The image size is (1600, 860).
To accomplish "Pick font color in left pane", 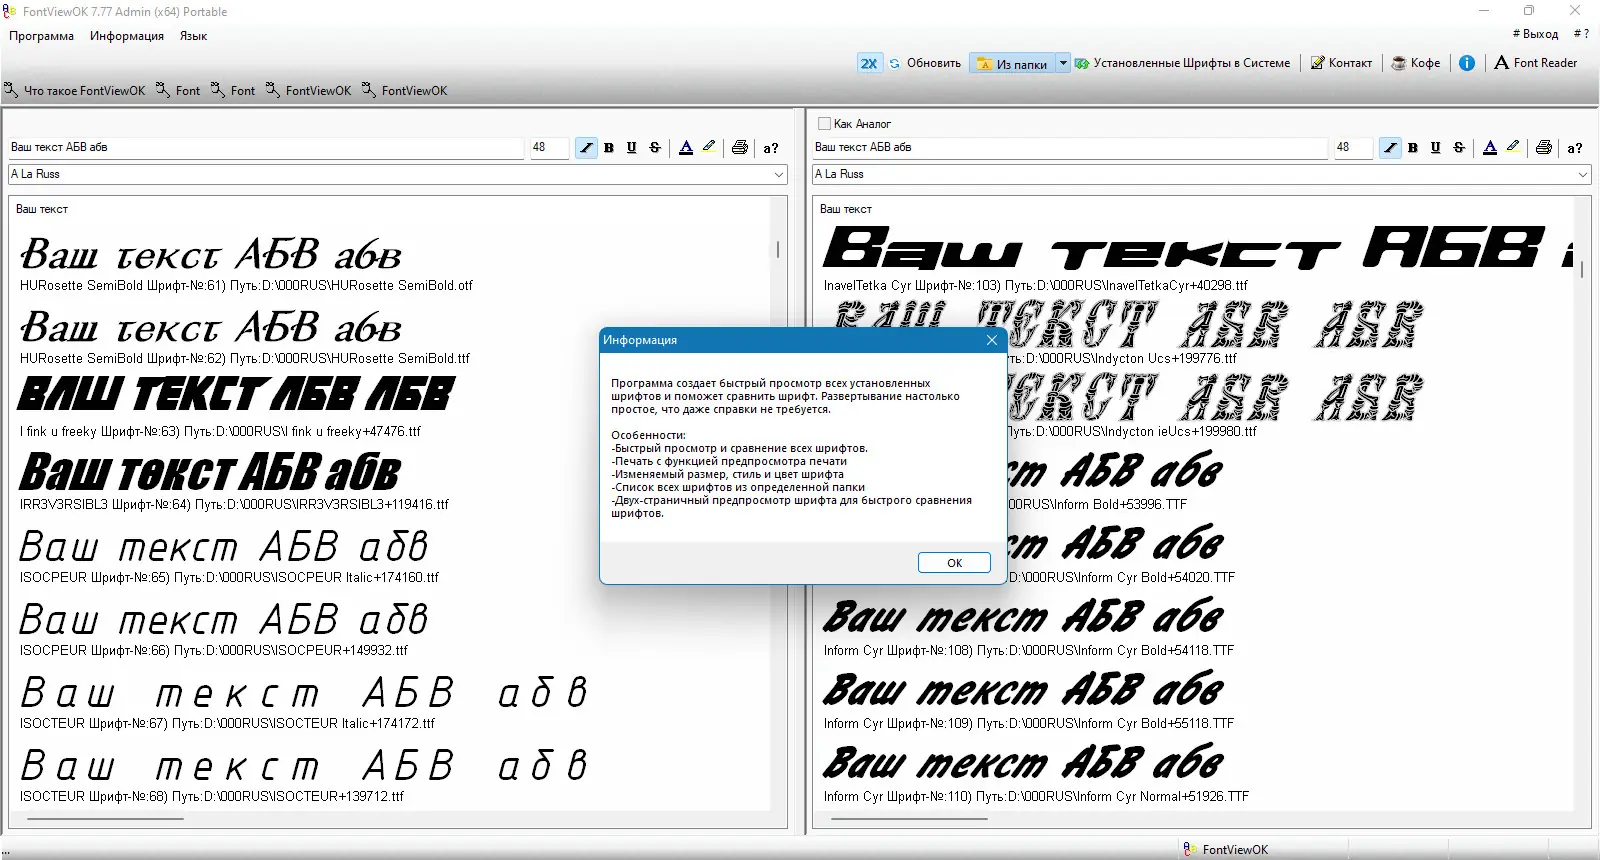I will click(686, 148).
